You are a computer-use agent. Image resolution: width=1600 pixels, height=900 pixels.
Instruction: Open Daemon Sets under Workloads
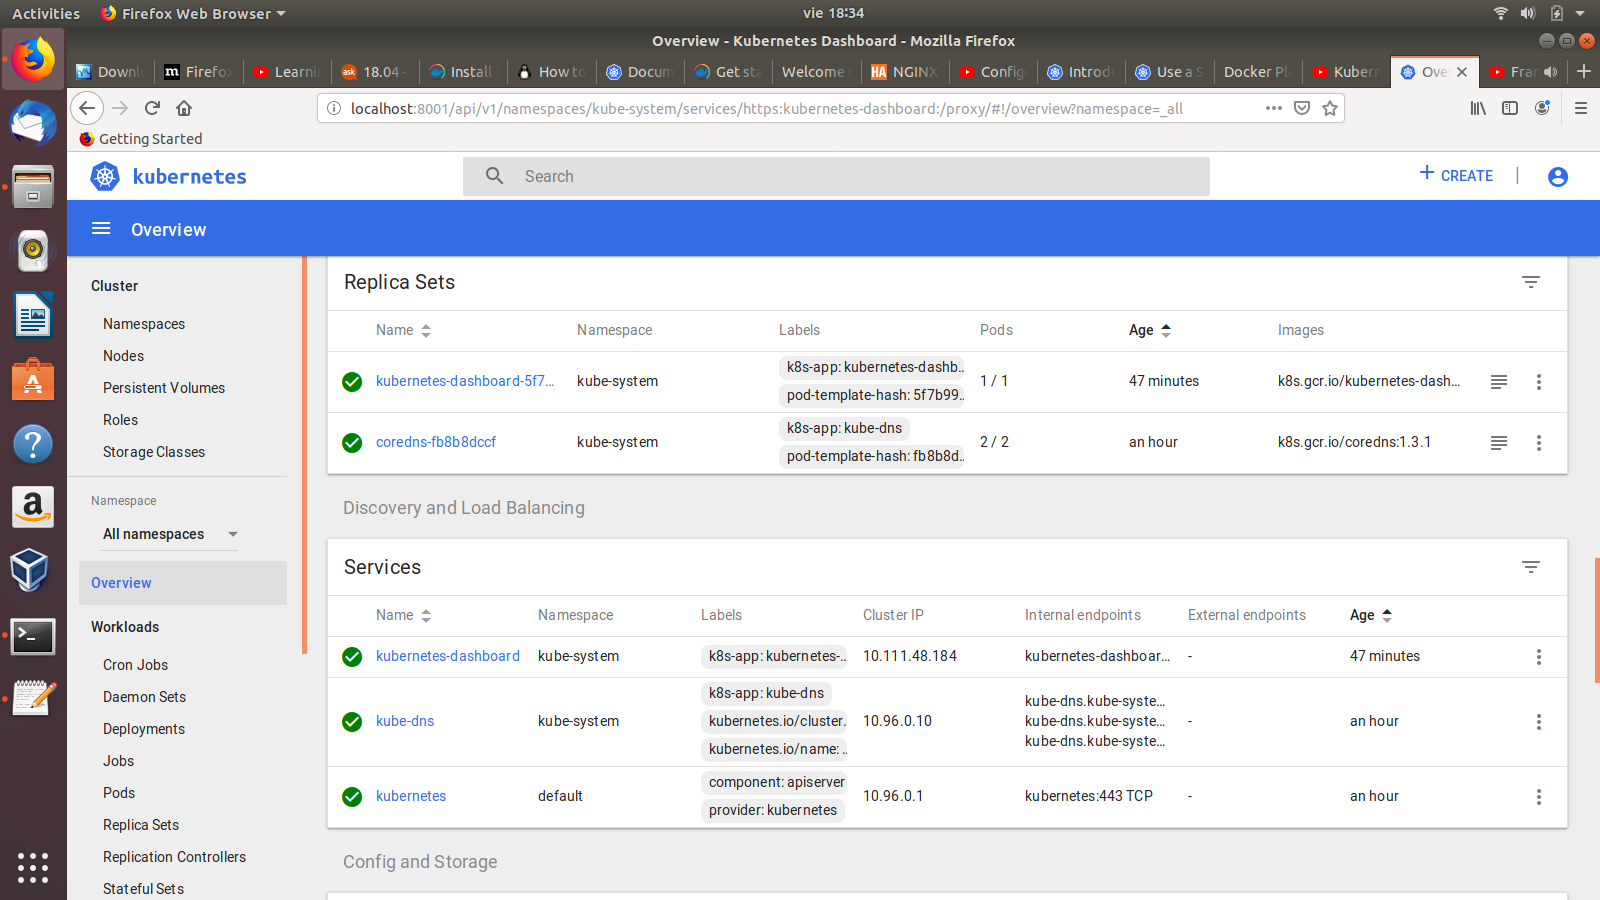[144, 697]
